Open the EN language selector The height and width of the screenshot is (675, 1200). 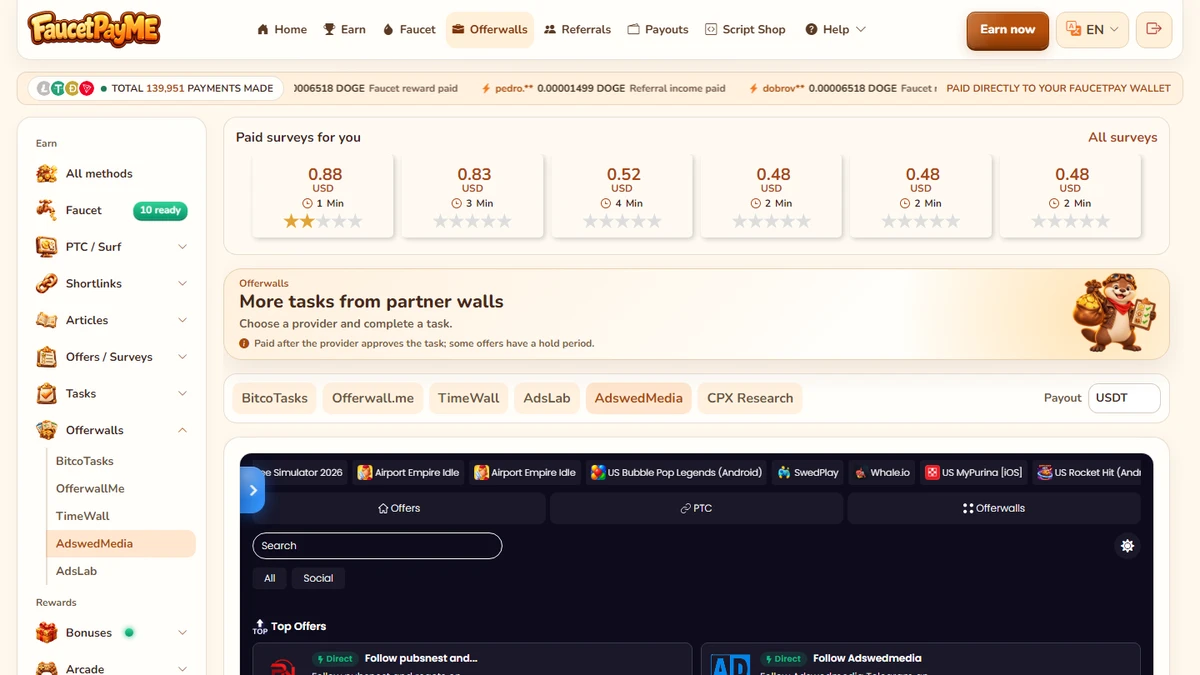pos(1093,30)
